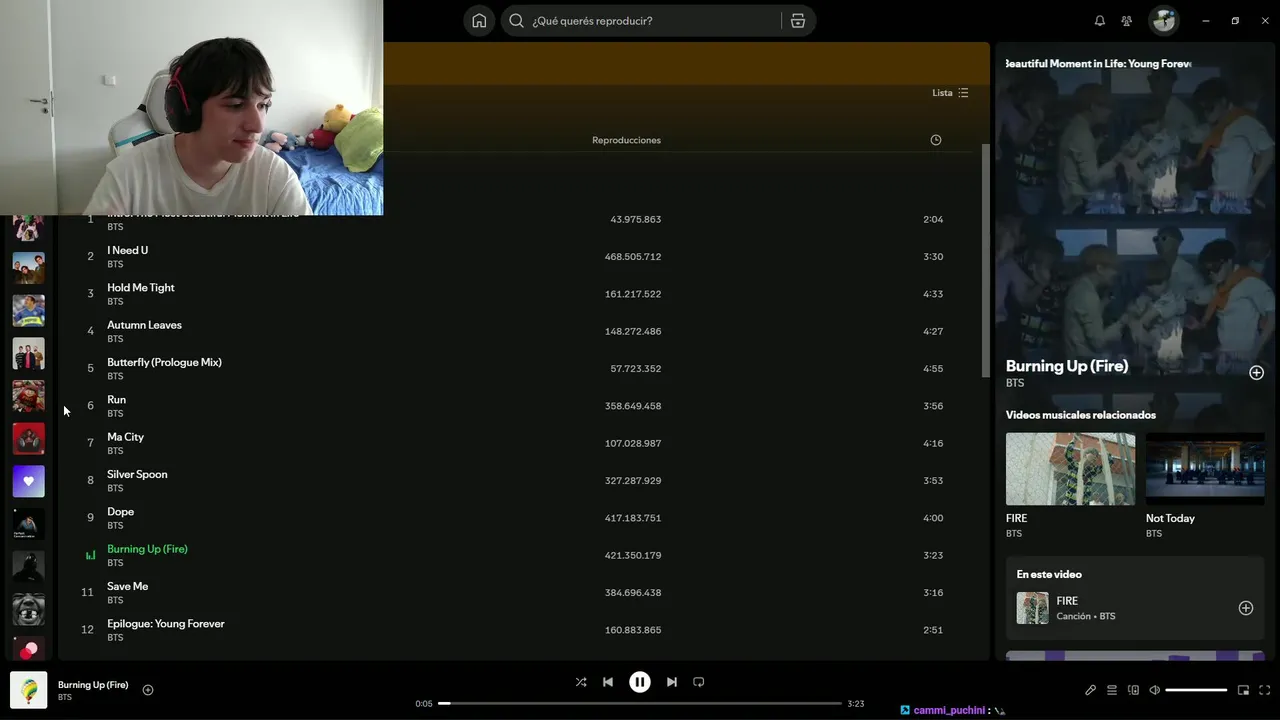1280x720 pixels.
Task: Add Burning Up (Fire) to library in side panel
Action: click(1256, 372)
